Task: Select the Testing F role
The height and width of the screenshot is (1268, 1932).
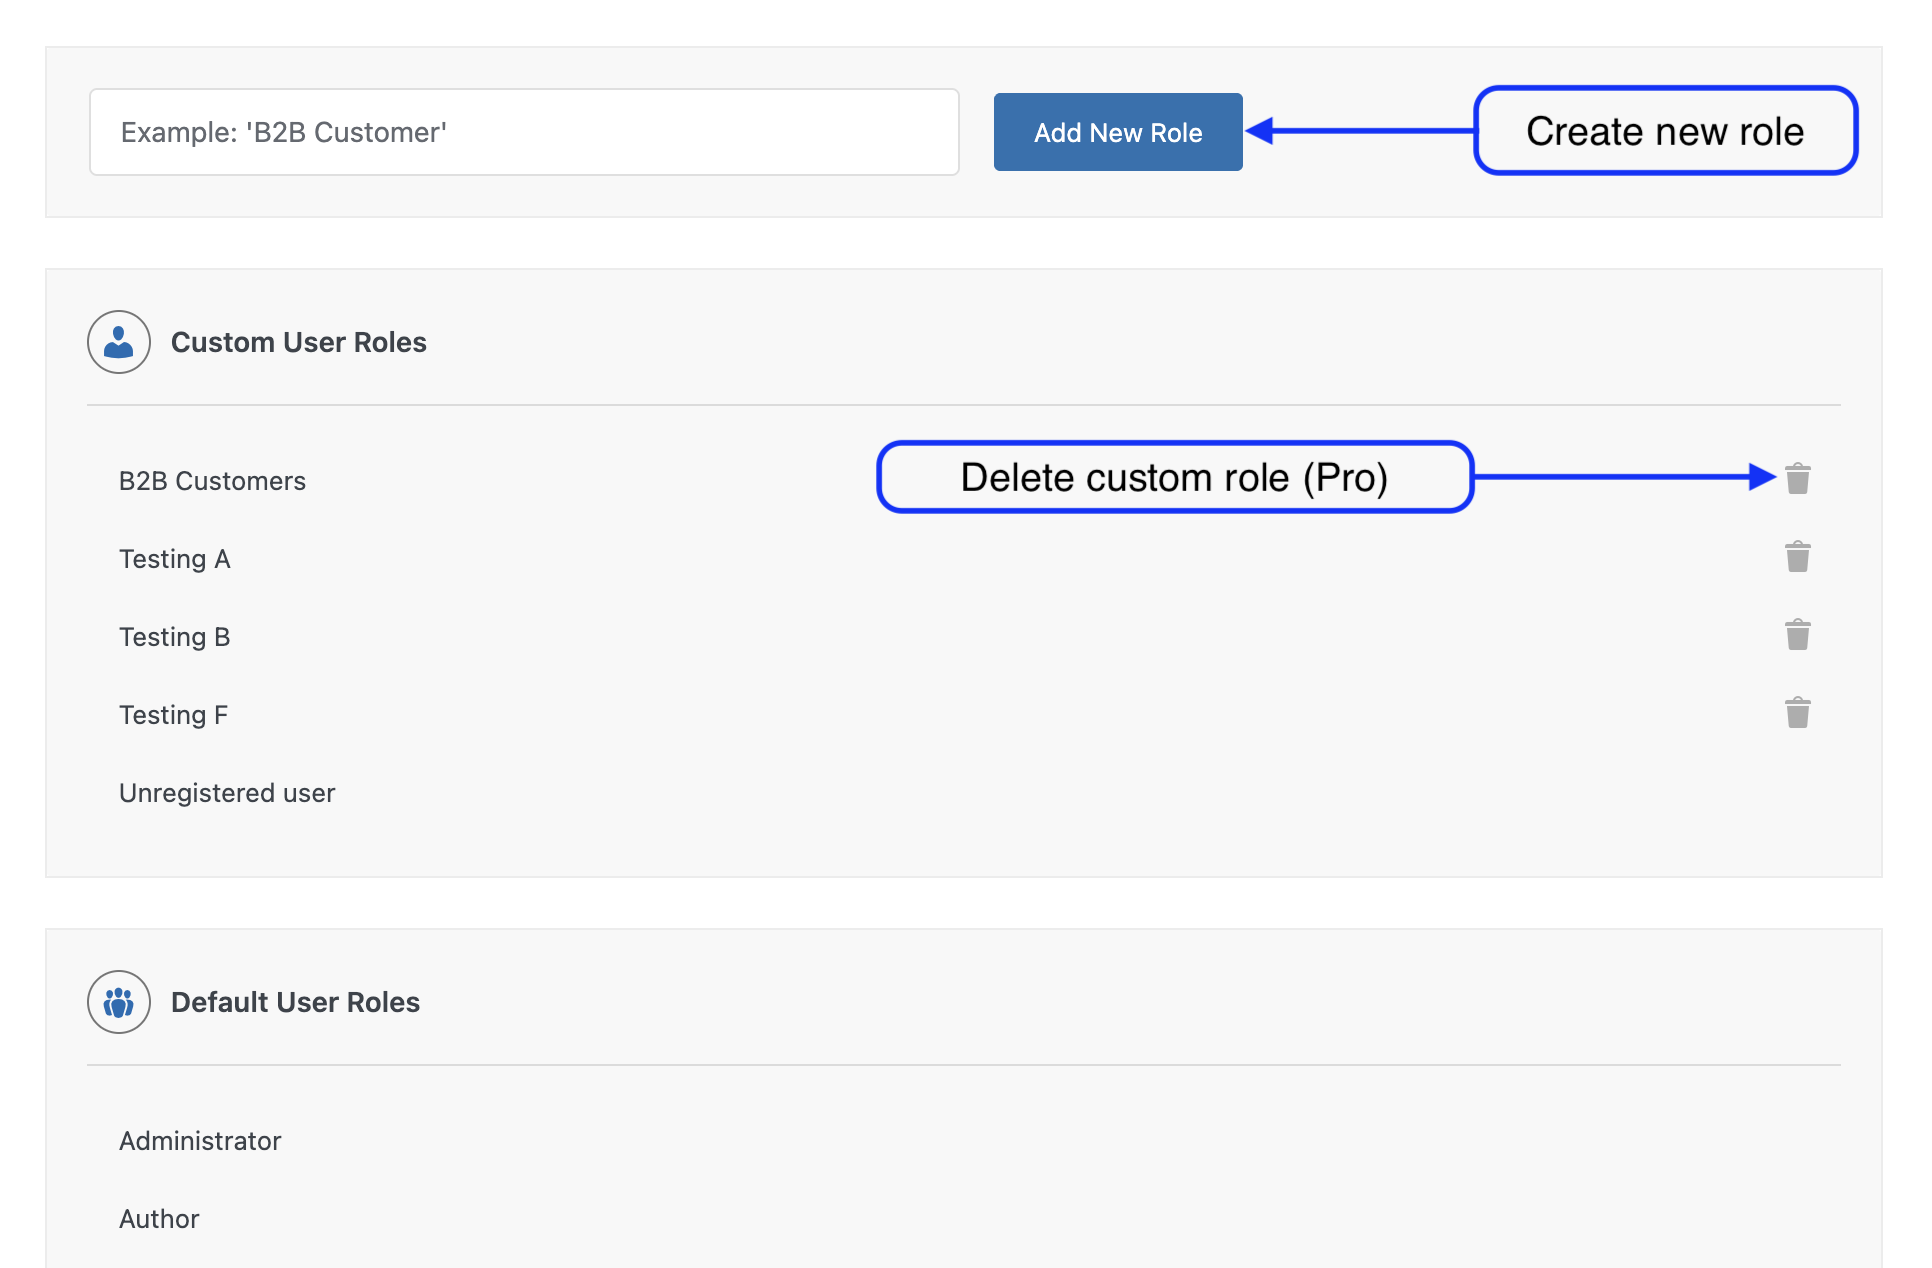Action: (173, 714)
